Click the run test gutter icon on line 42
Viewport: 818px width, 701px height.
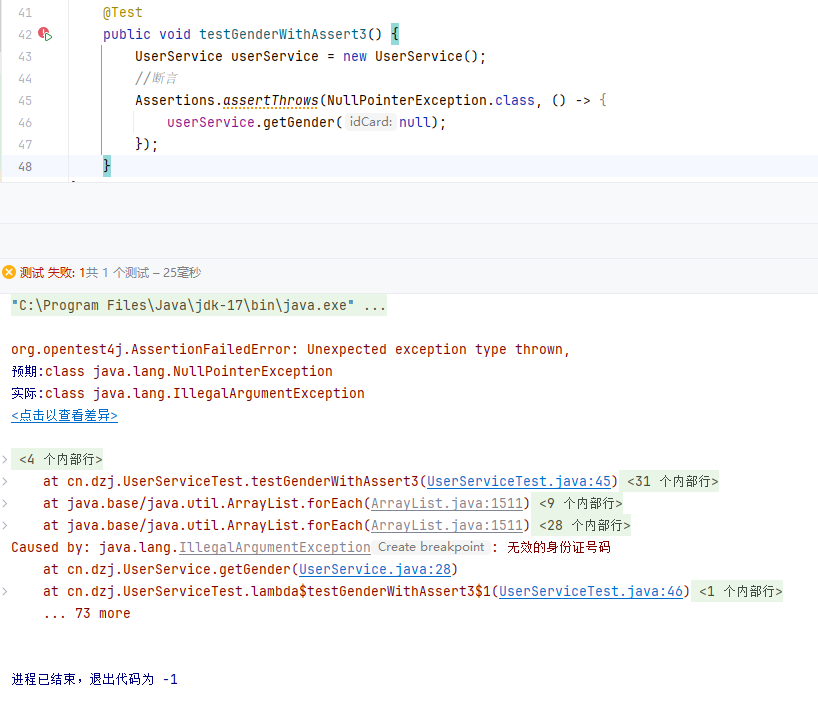point(45,35)
